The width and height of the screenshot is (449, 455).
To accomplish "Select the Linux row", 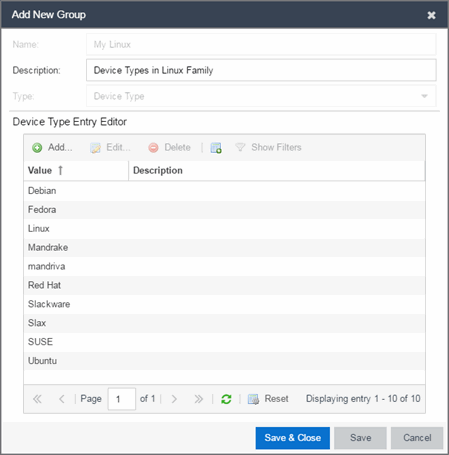I will 224,229.
